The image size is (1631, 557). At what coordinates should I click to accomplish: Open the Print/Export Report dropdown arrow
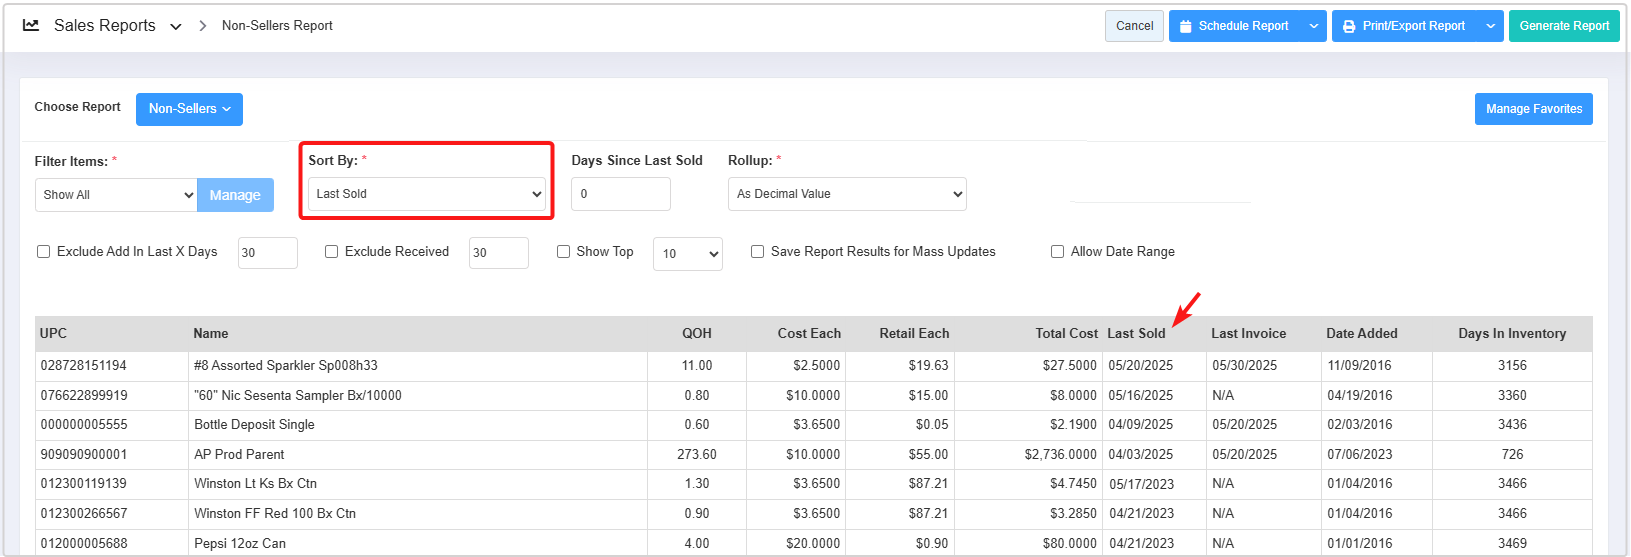(x=1490, y=26)
